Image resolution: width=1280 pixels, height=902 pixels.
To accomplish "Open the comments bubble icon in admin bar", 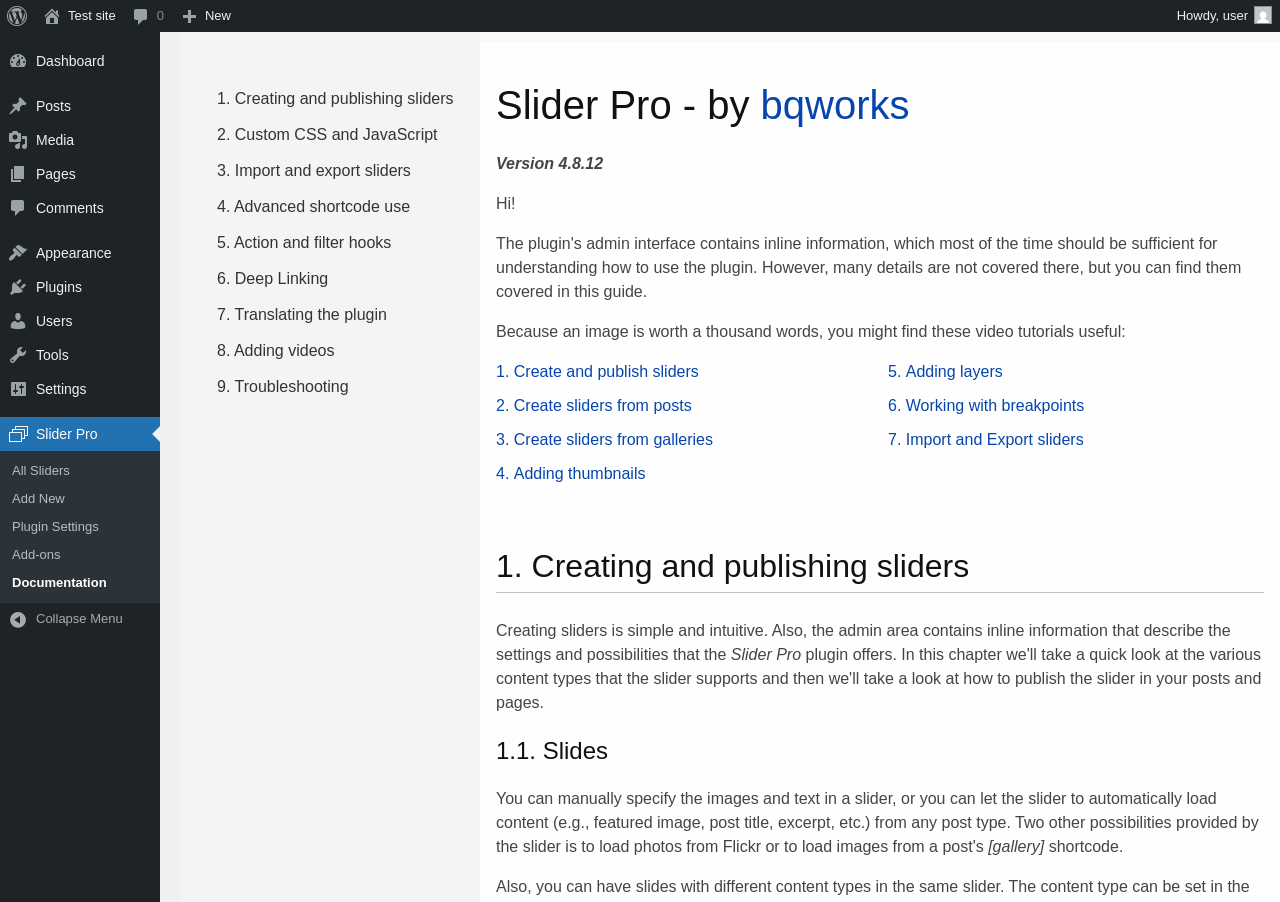I will coord(141,16).
